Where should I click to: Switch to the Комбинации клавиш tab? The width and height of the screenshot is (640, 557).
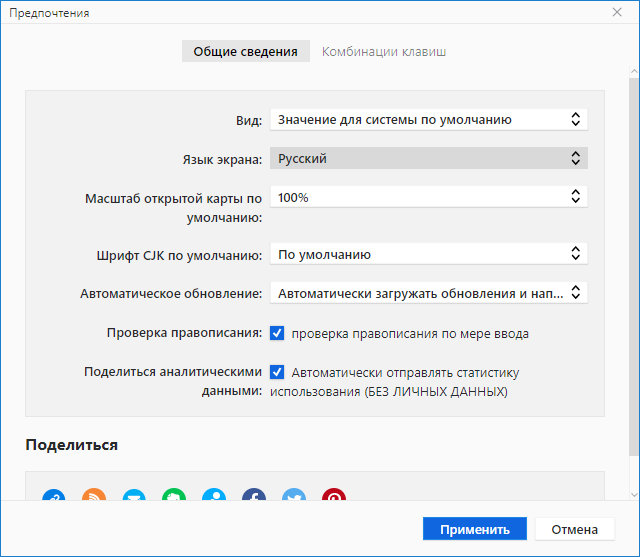(x=383, y=51)
